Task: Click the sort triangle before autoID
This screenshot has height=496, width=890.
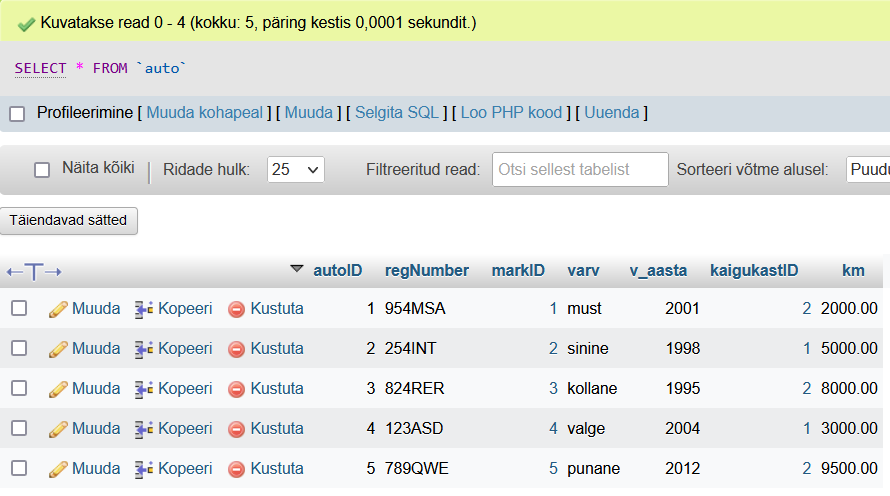Action: (296, 268)
